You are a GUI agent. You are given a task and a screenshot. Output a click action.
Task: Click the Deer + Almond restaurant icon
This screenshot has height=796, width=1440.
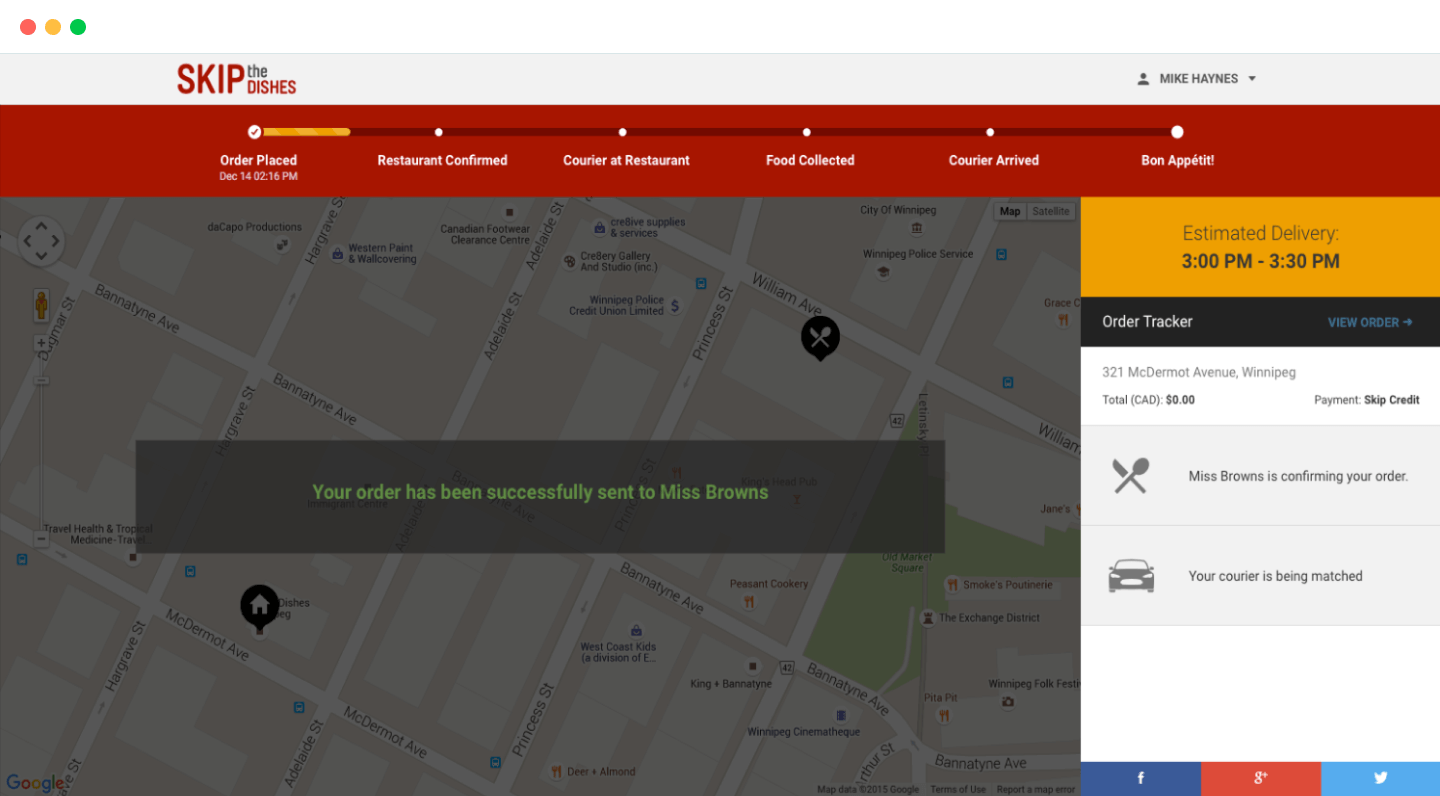tap(557, 772)
